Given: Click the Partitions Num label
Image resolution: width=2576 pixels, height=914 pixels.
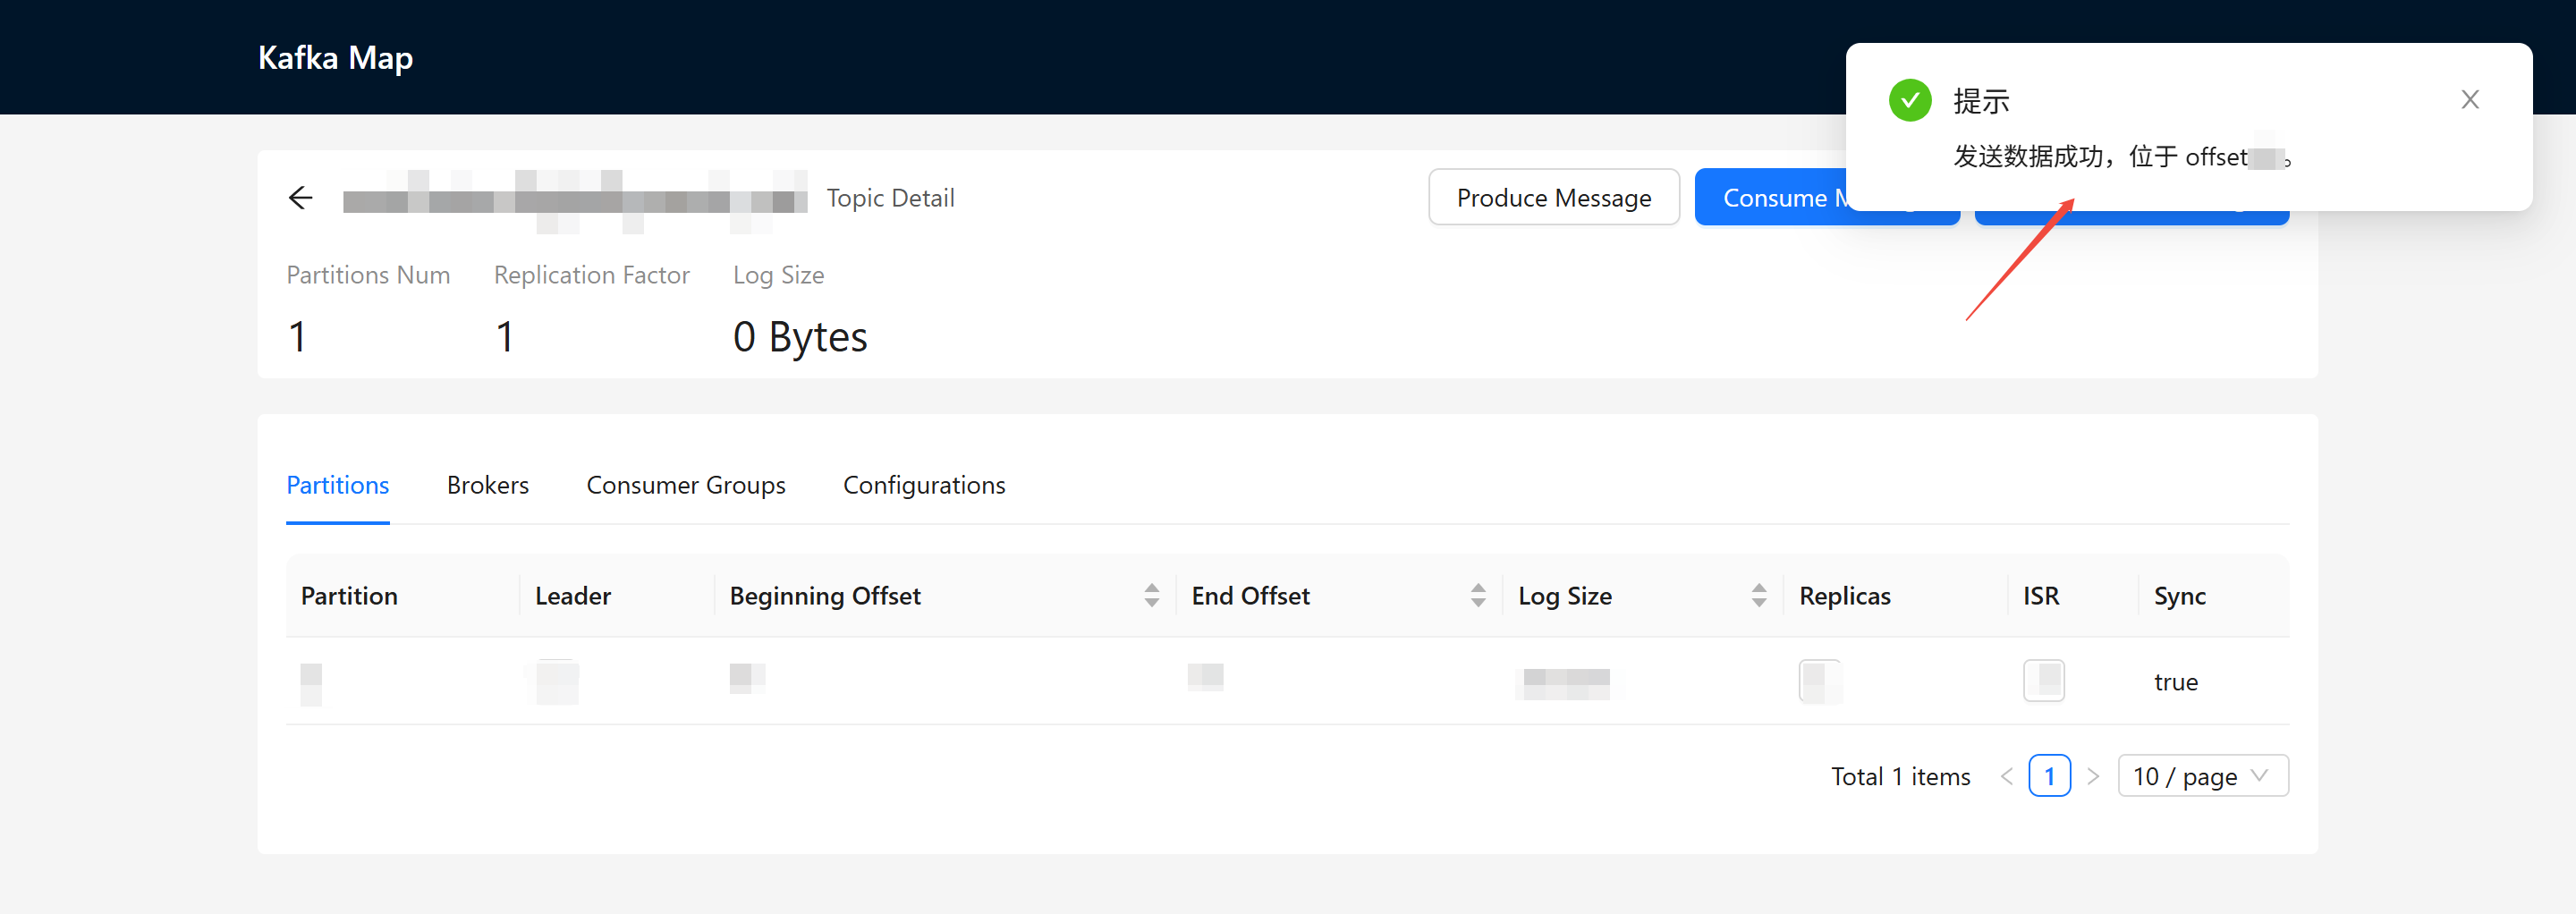Looking at the screenshot, I should tap(368, 275).
